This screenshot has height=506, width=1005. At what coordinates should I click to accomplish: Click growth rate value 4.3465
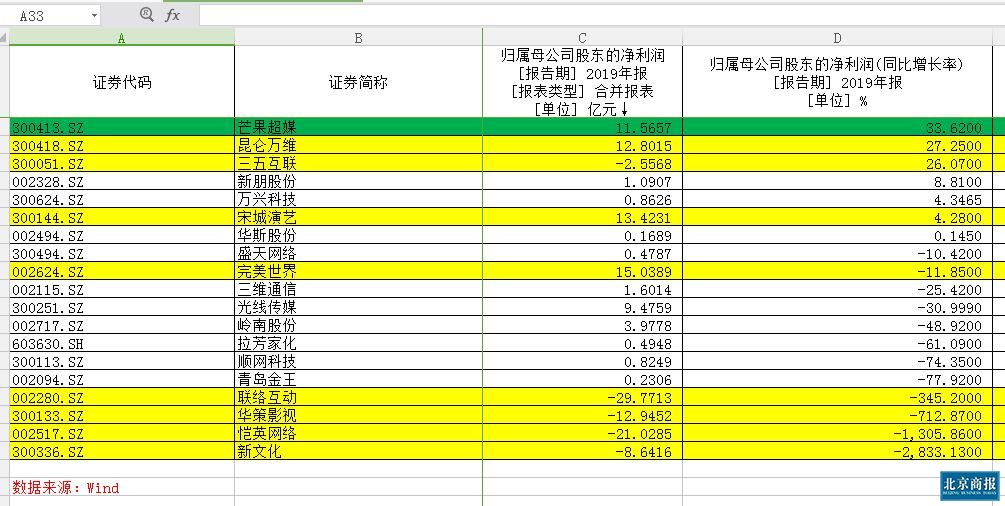click(837, 199)
